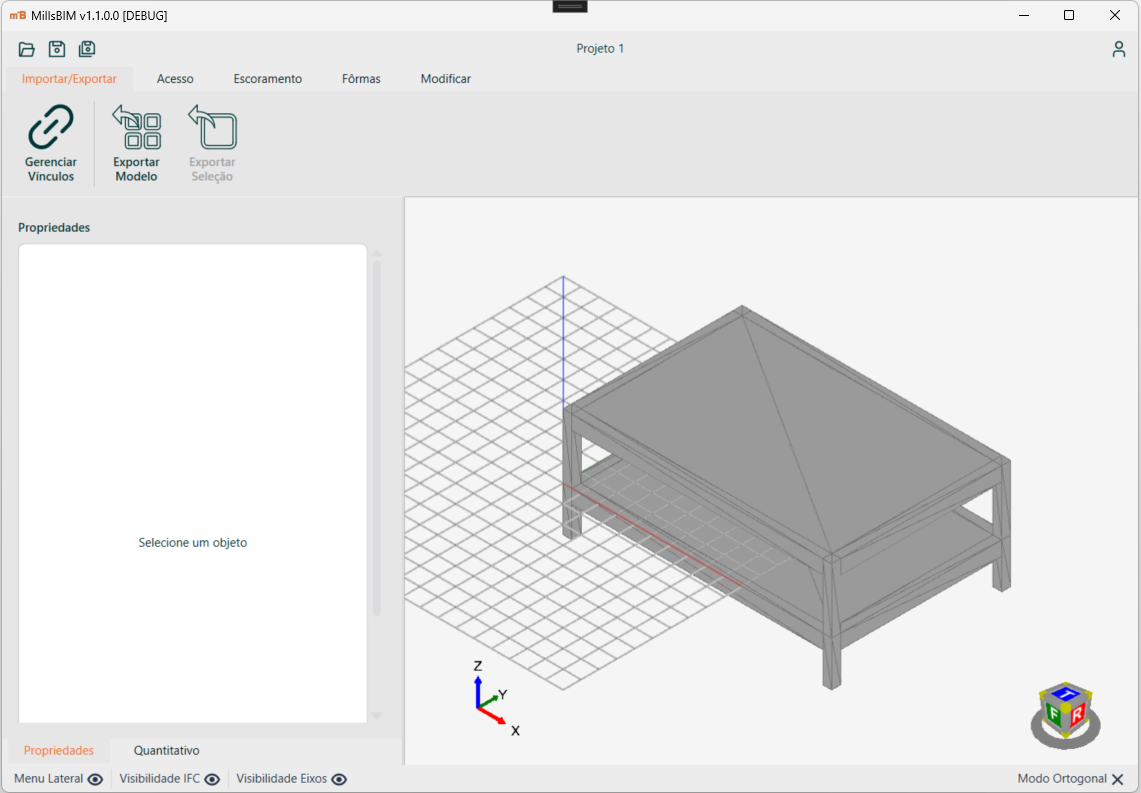Toggle Visibilidade Eixos eye icon
Viewport: 1141px width, 793px height.
point(339,779)
